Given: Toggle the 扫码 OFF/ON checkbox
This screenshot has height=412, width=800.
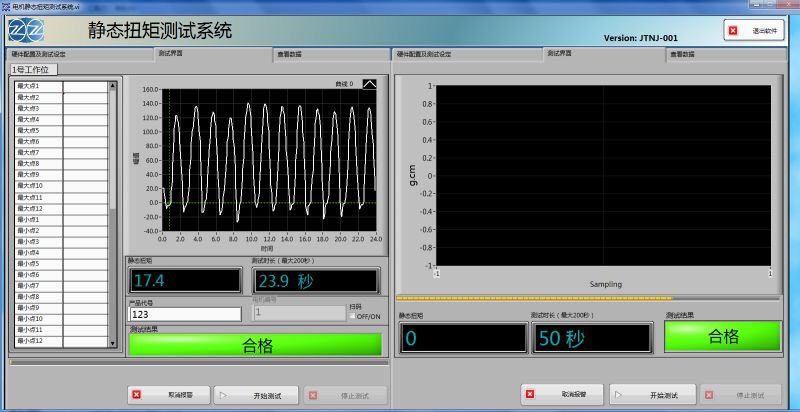Looking at the screenshot, I should pyautogui.click(x=352, y=316).
